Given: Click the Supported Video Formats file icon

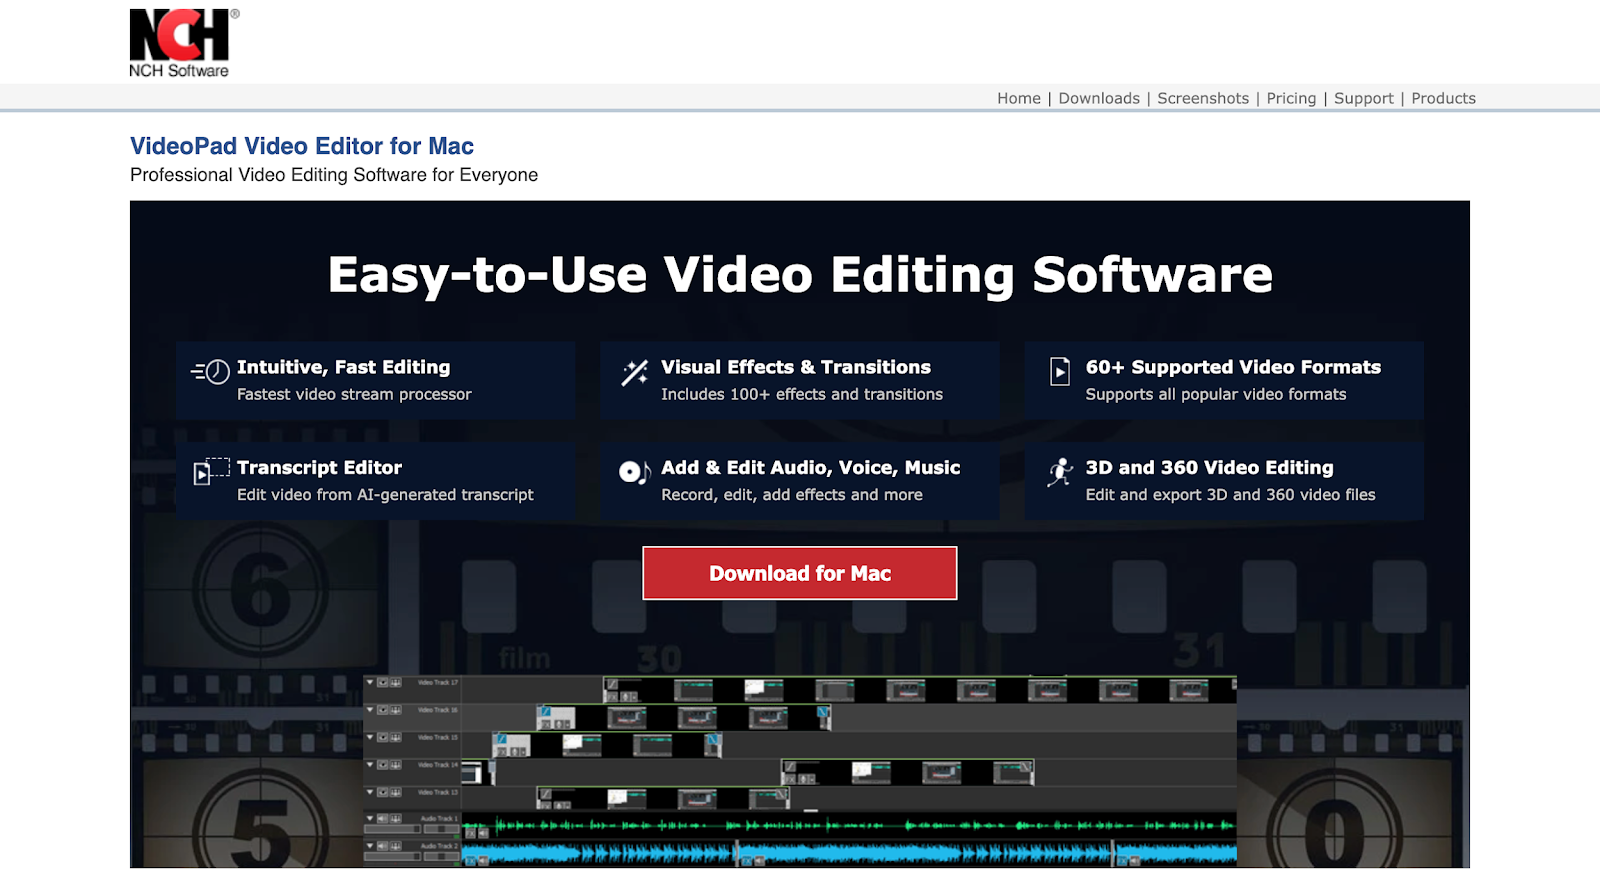Looking at the screenshot, I should [1060, 372].
